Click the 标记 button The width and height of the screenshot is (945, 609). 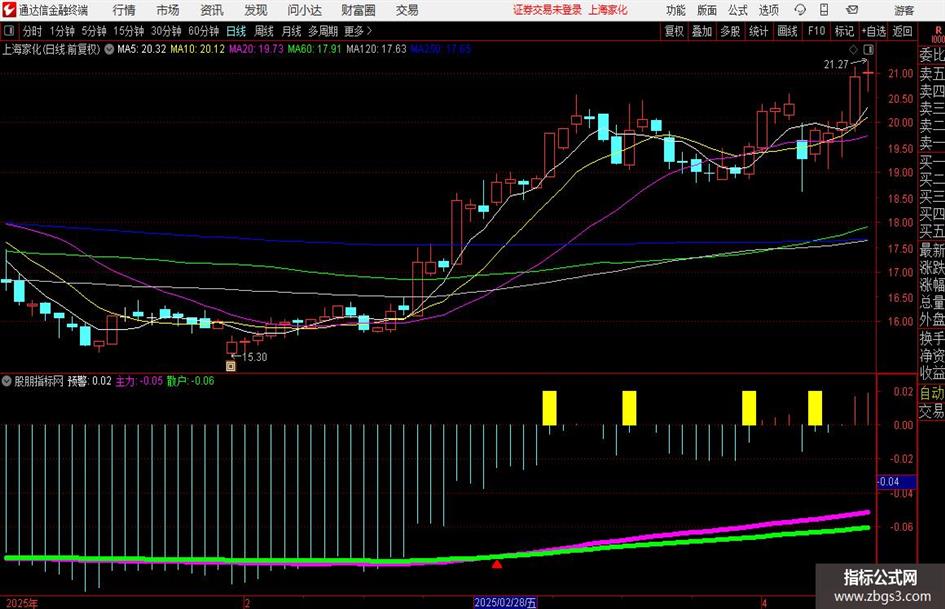(x=844, y=31)
